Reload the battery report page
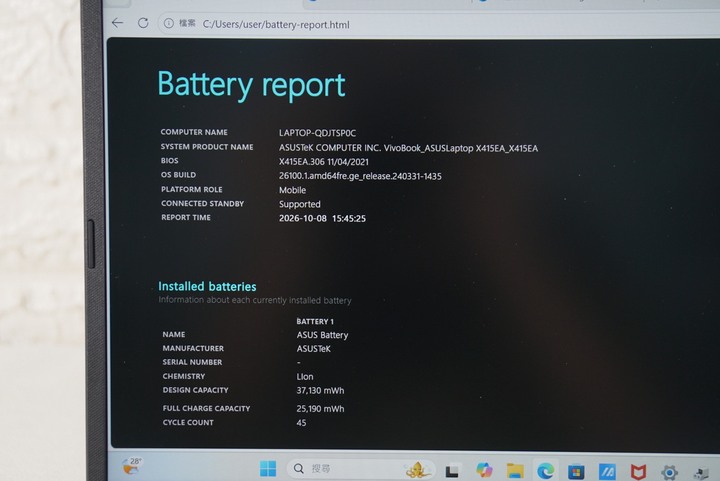 143,22
